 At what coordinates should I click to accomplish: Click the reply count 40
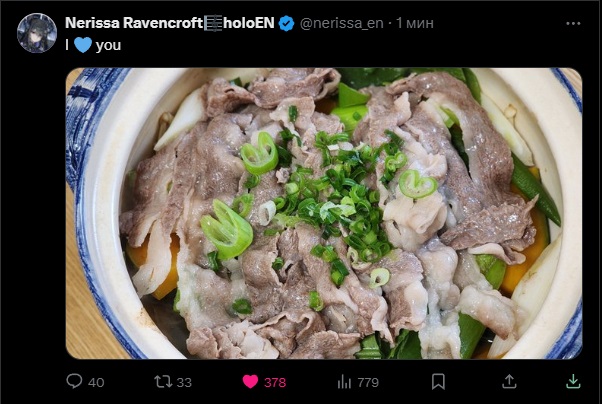click(96, 382)
